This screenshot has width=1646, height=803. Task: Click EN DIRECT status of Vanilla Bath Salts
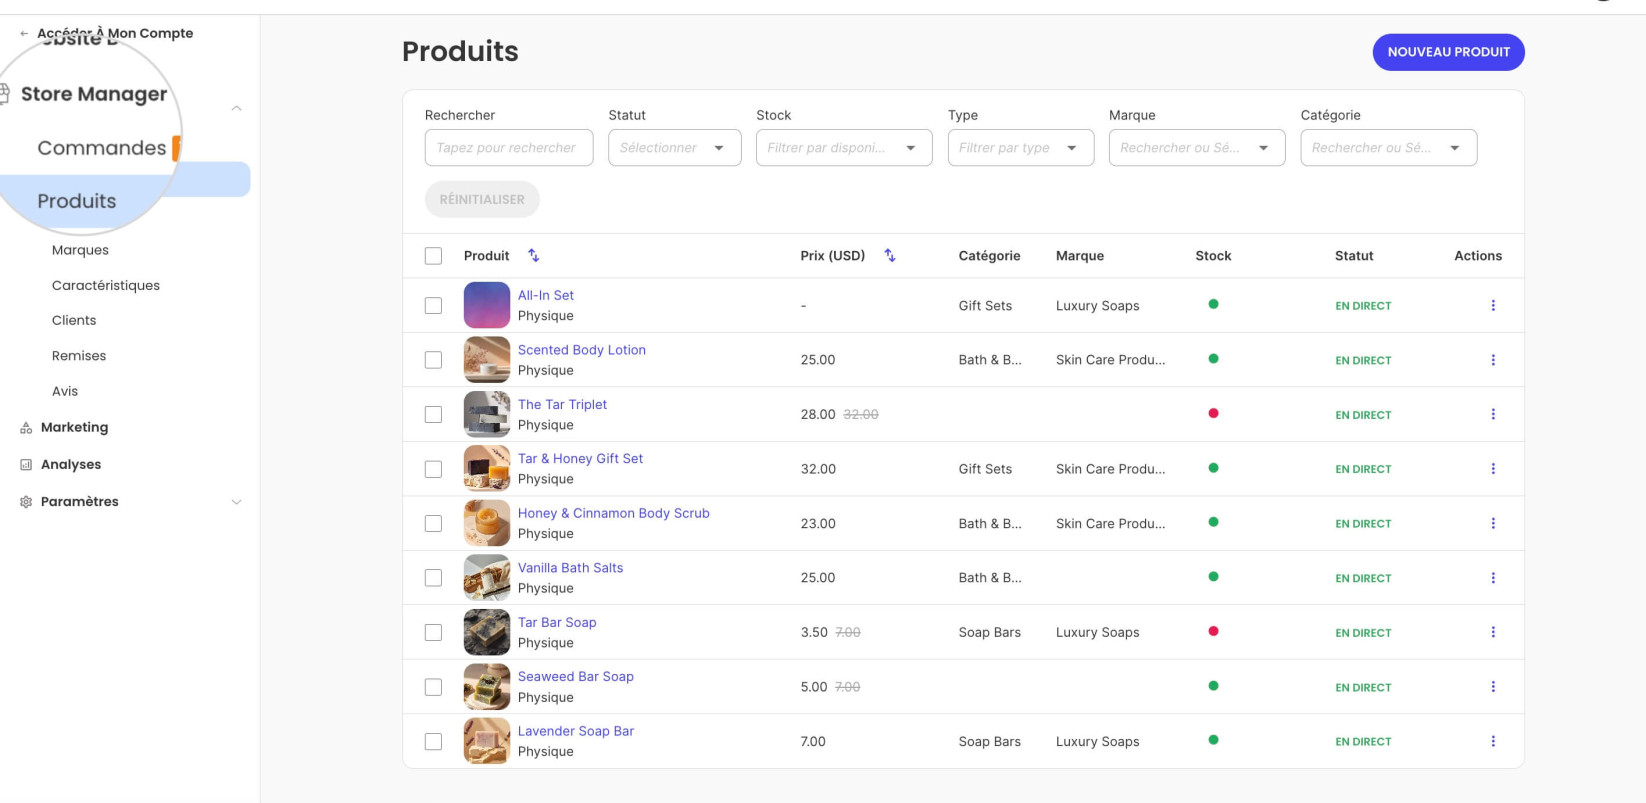click(x=1363, y=578)
